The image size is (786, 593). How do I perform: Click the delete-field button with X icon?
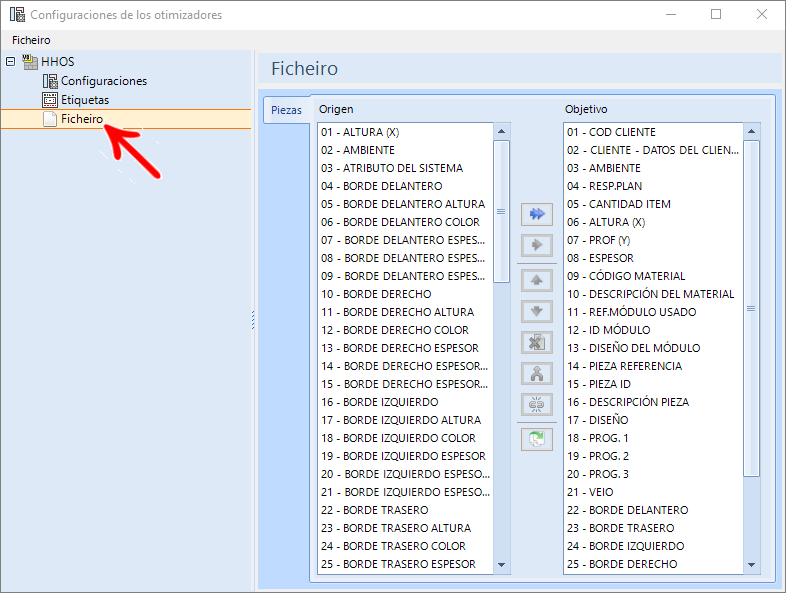pyautogui.click(x=537, y=342)
